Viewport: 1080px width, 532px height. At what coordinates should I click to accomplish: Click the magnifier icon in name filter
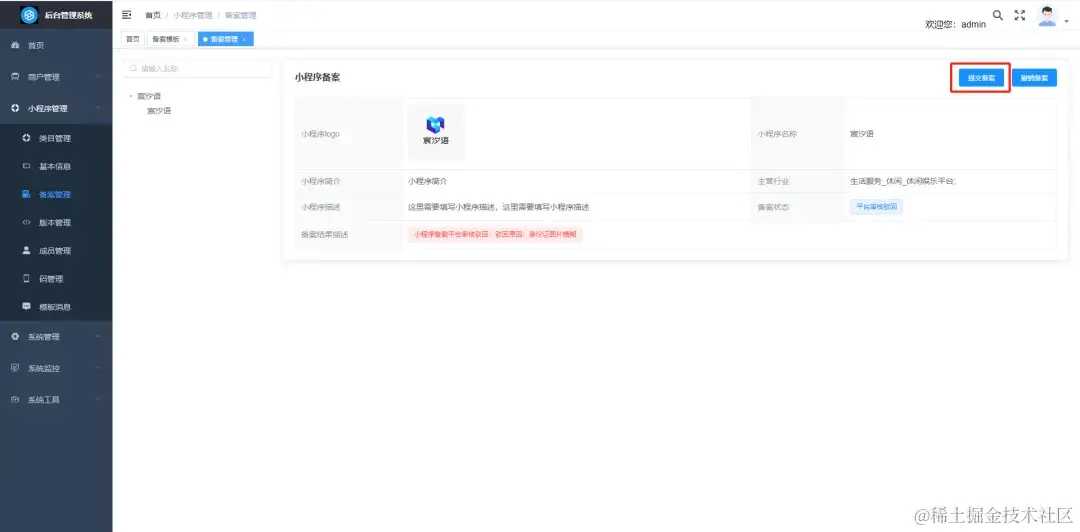[x=134, y=69]
